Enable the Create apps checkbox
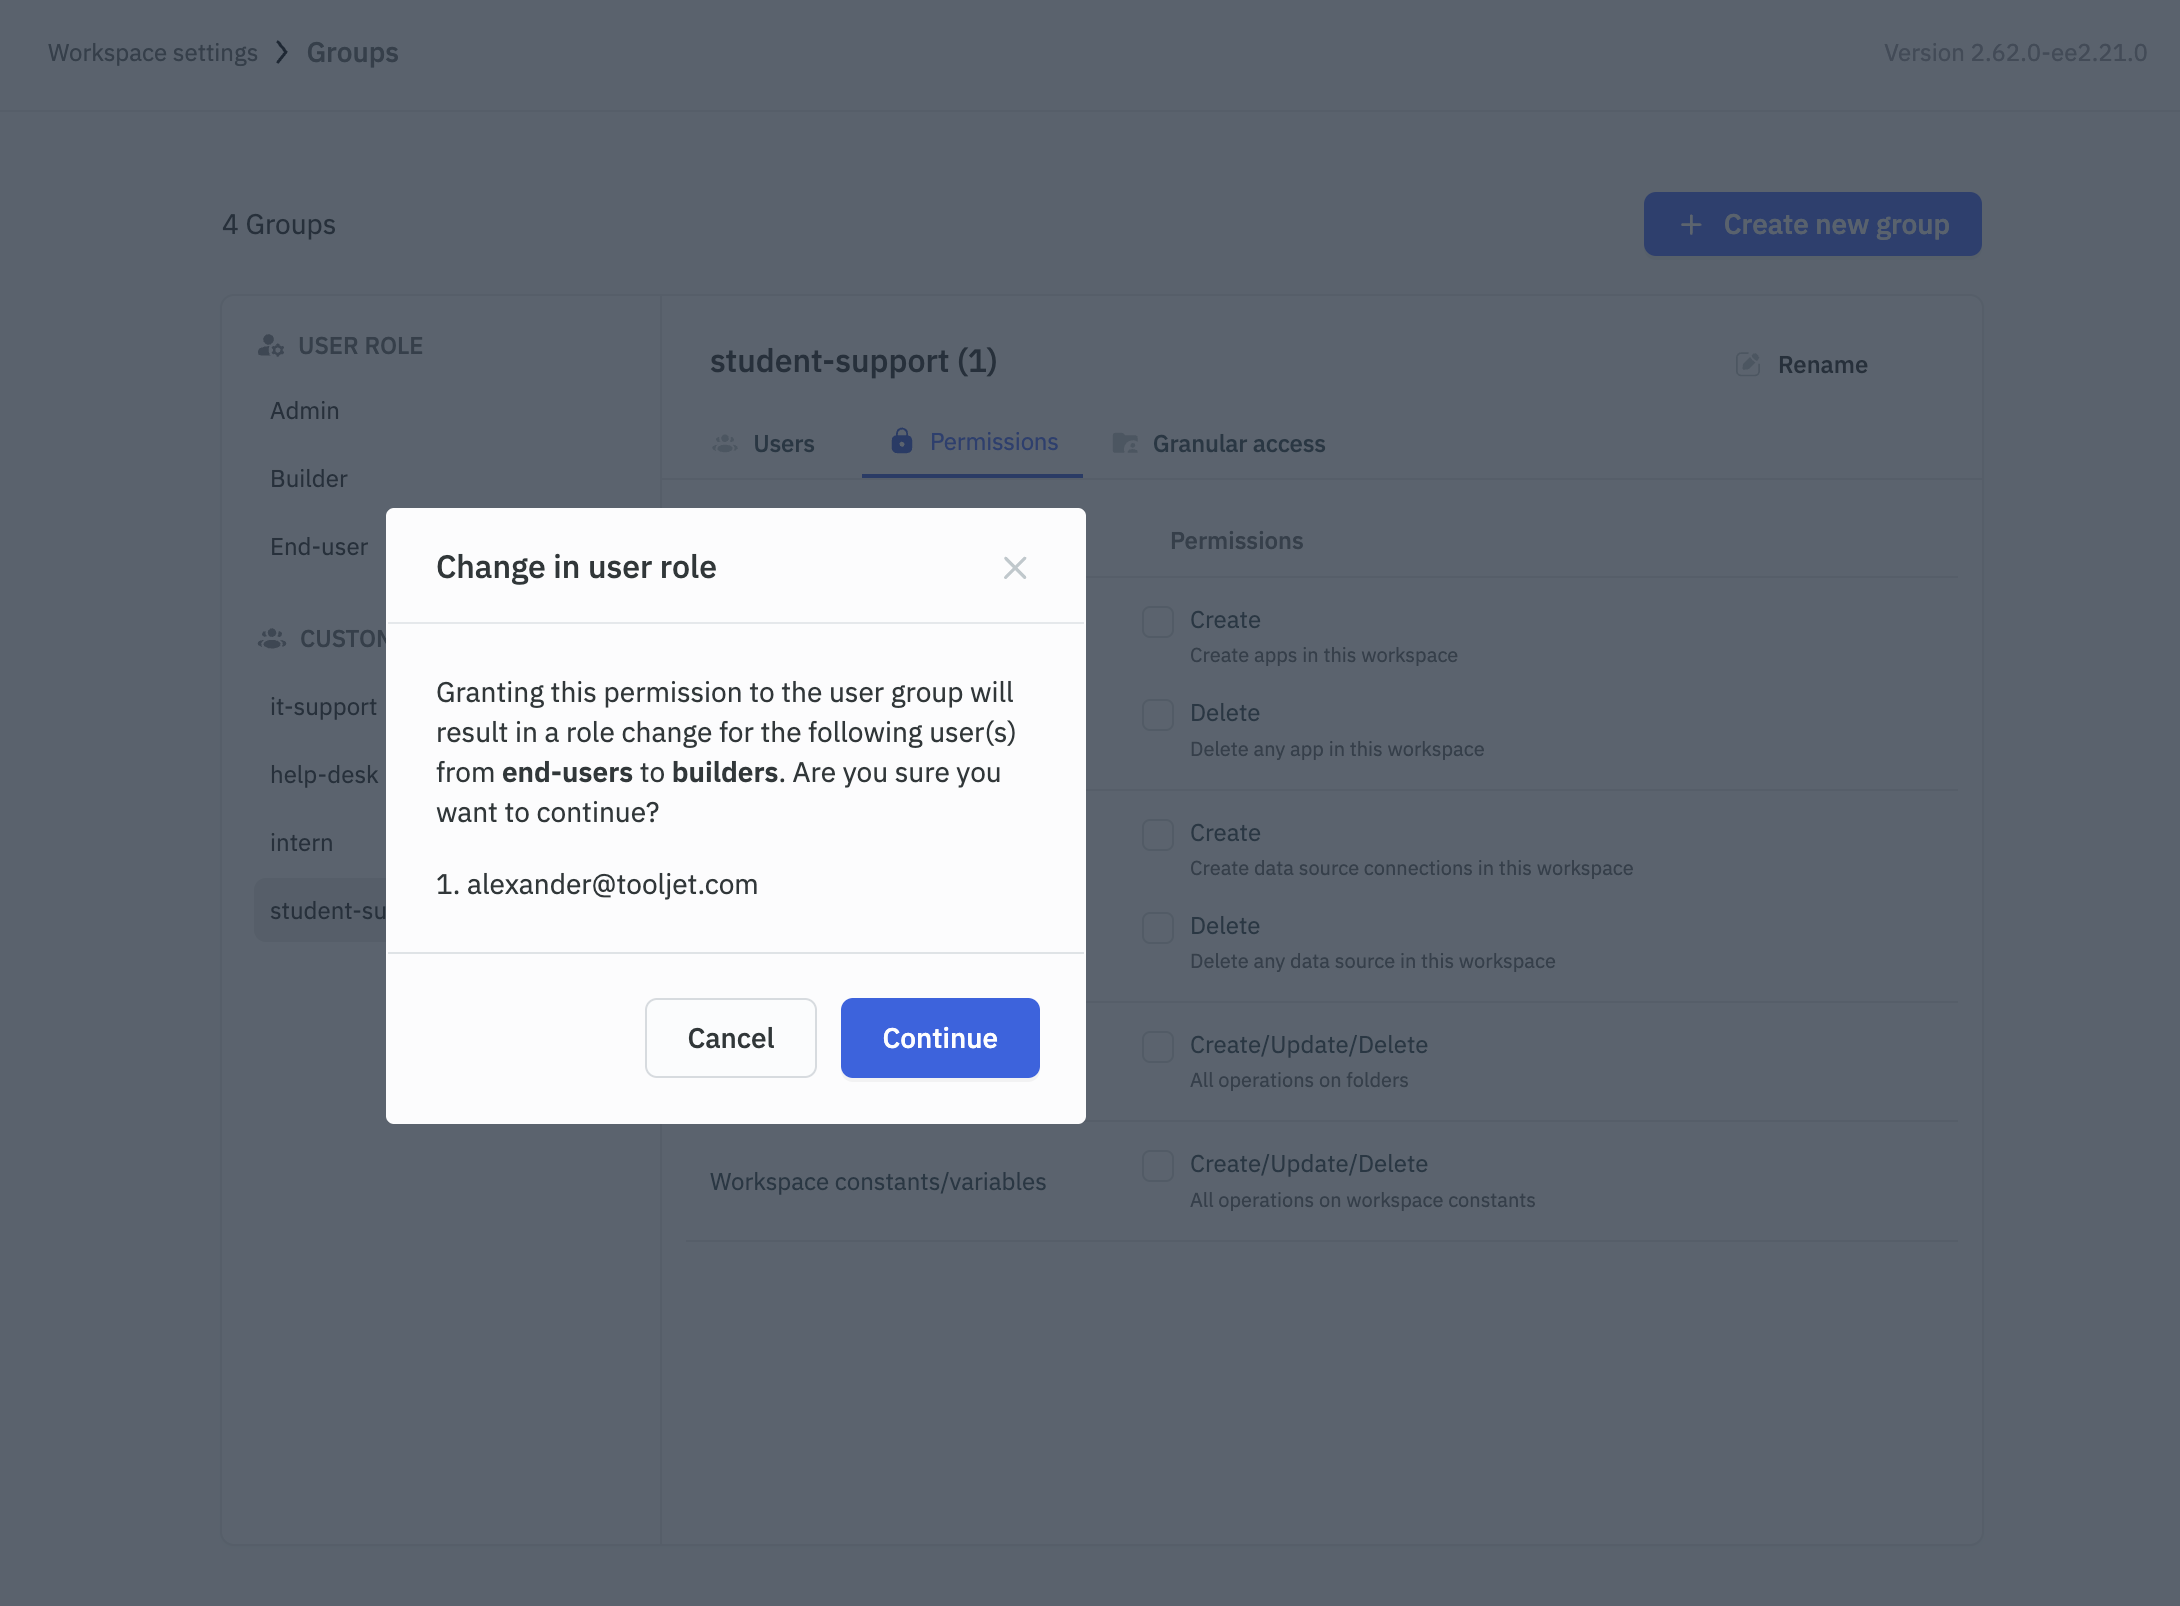This screenshot has width=2180, height=1606. click(x=1158, y=619)
